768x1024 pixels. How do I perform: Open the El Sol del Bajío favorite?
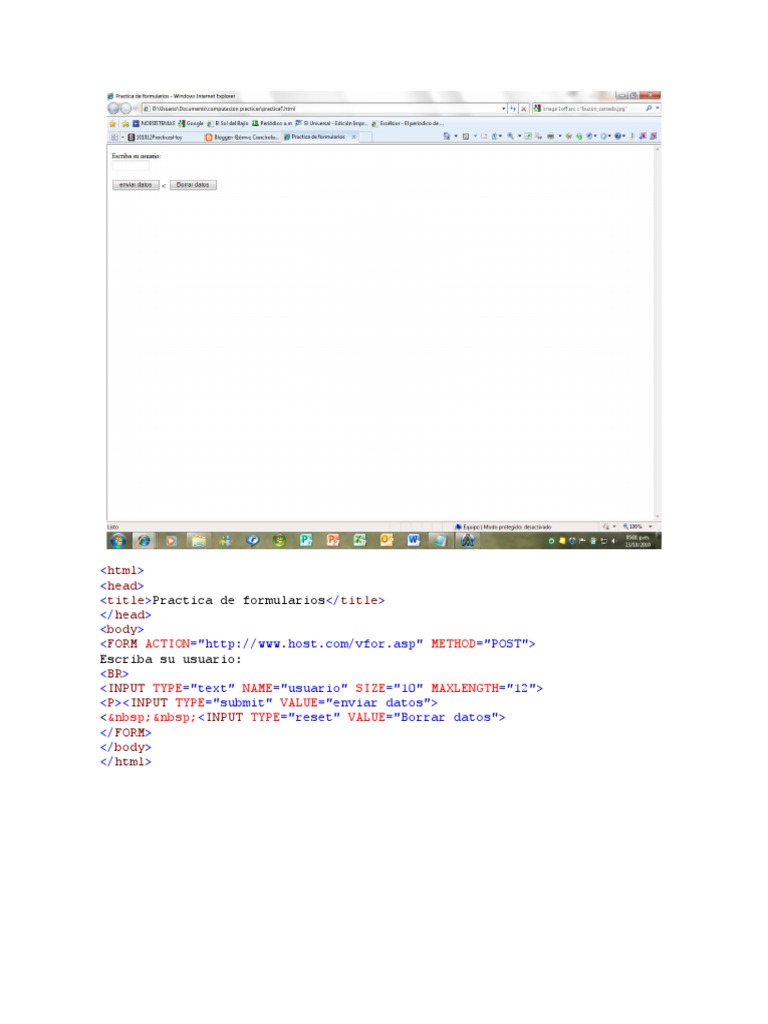point(228,123)
